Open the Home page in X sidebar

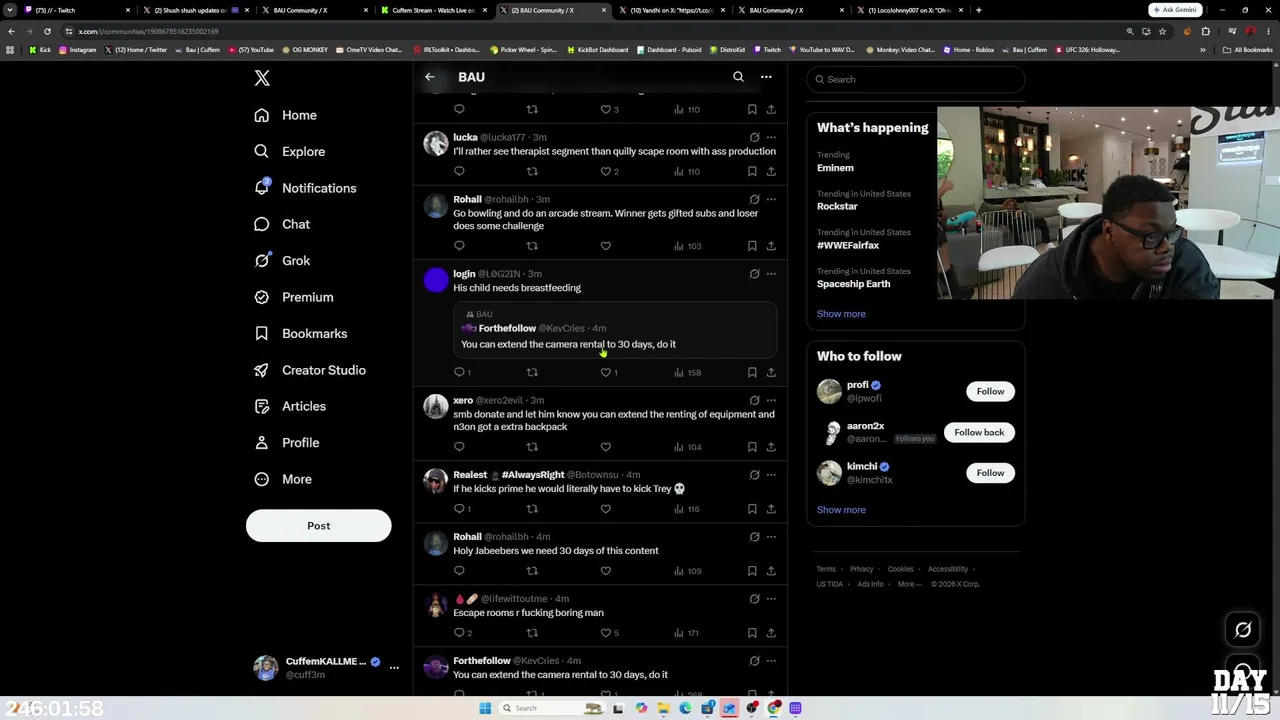coord(286,115)
